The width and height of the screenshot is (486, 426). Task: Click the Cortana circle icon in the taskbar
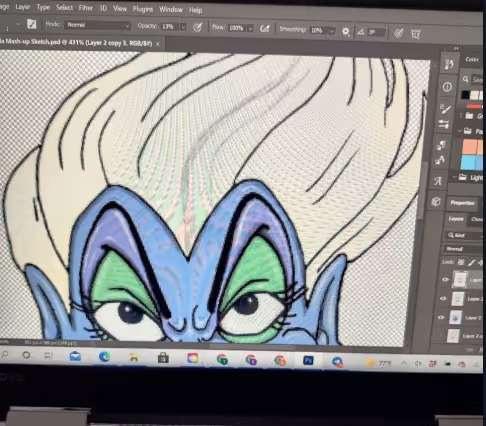point(26,355)
